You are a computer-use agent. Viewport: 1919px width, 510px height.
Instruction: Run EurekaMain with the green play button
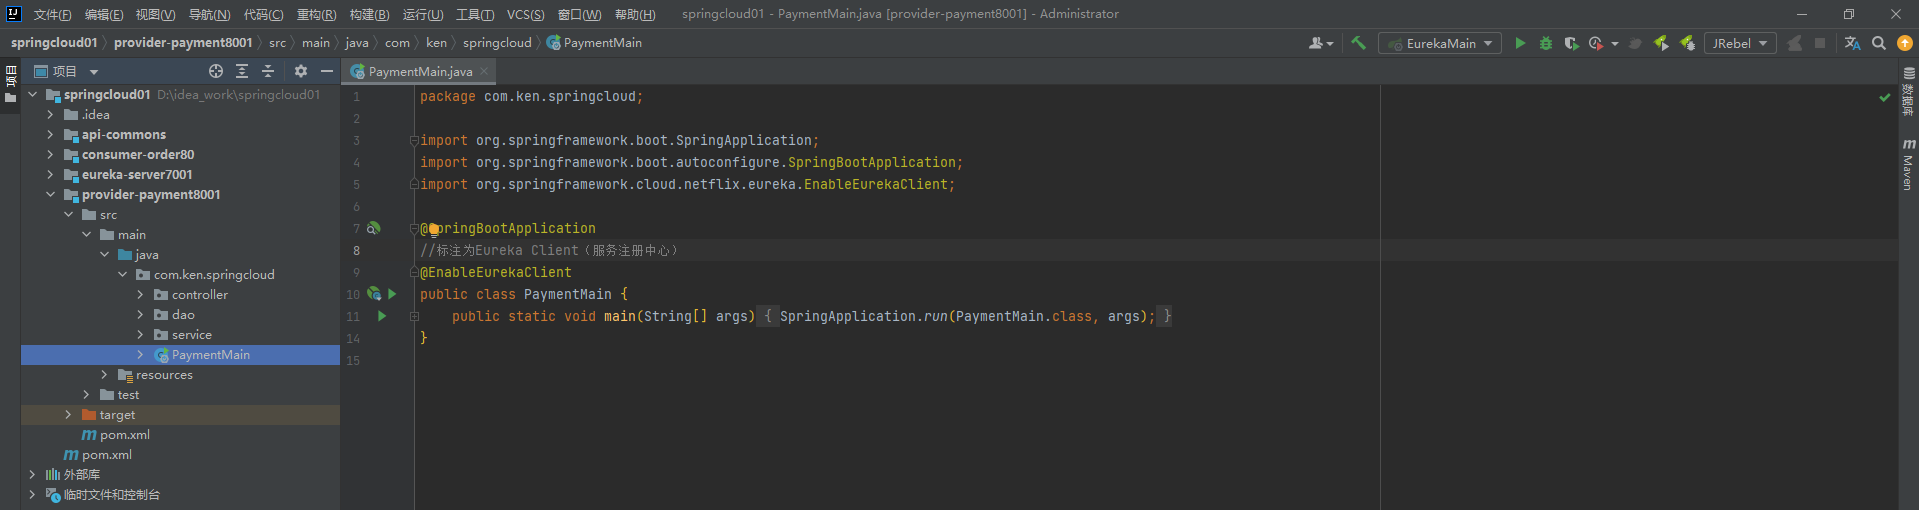(1520, 43)
